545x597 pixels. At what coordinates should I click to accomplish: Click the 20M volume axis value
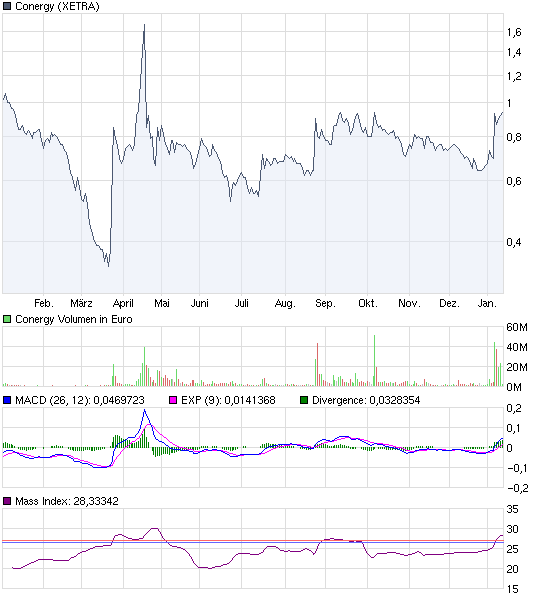[x=517, y=367]
